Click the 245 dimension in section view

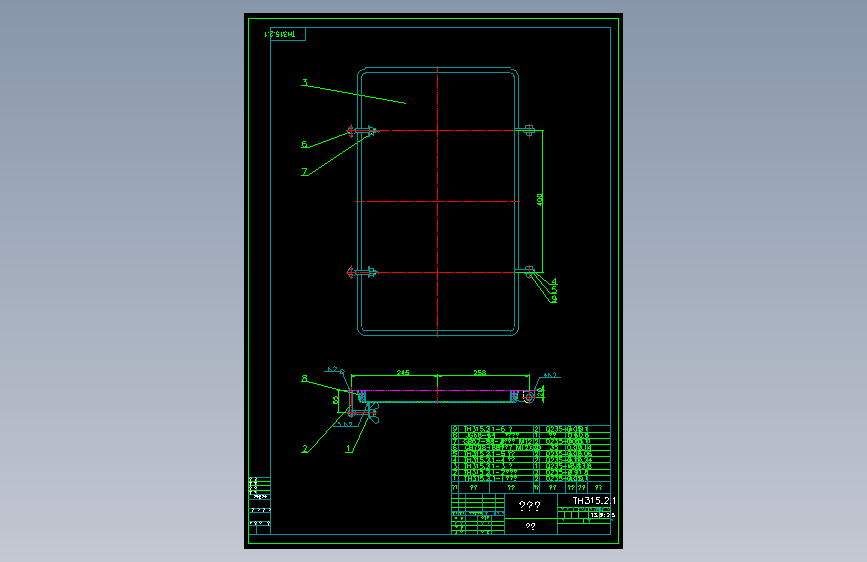click(403, 373)
